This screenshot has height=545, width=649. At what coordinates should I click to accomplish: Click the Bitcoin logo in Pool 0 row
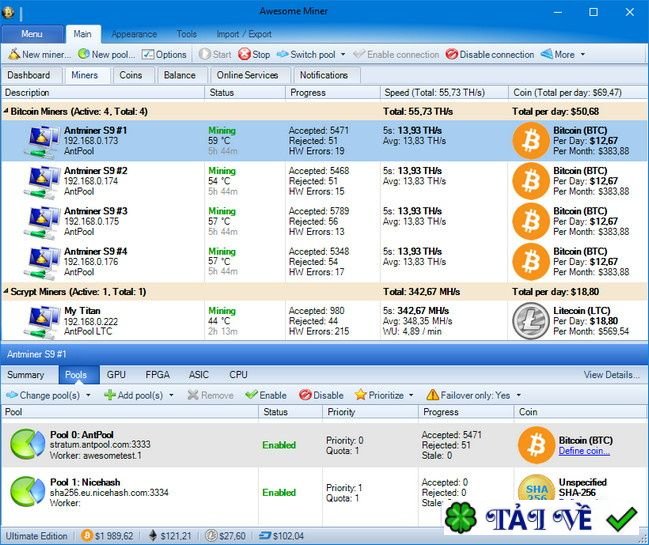pos(536,445)
